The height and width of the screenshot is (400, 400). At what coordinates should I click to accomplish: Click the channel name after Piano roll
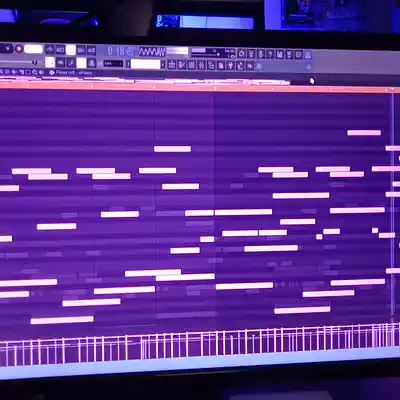(85, 73)
